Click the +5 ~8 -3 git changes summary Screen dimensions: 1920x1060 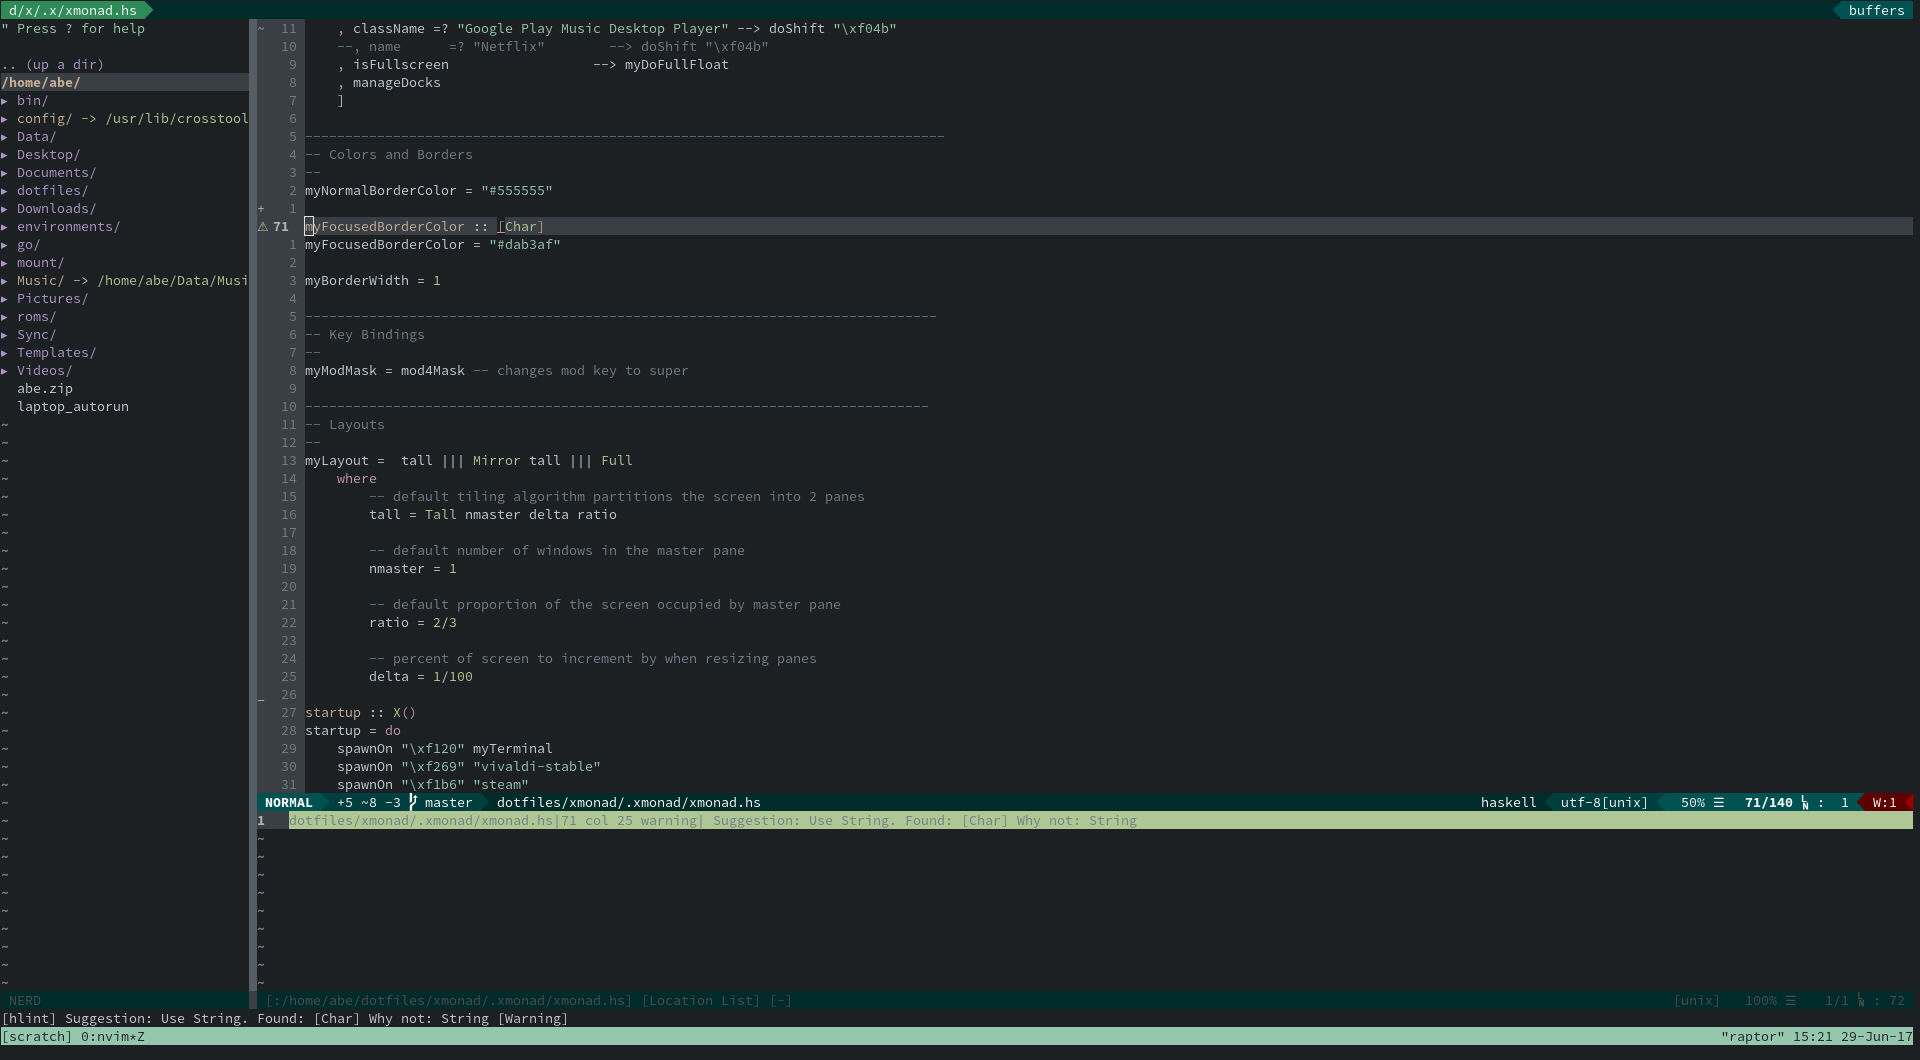click(x=369, y=803)
